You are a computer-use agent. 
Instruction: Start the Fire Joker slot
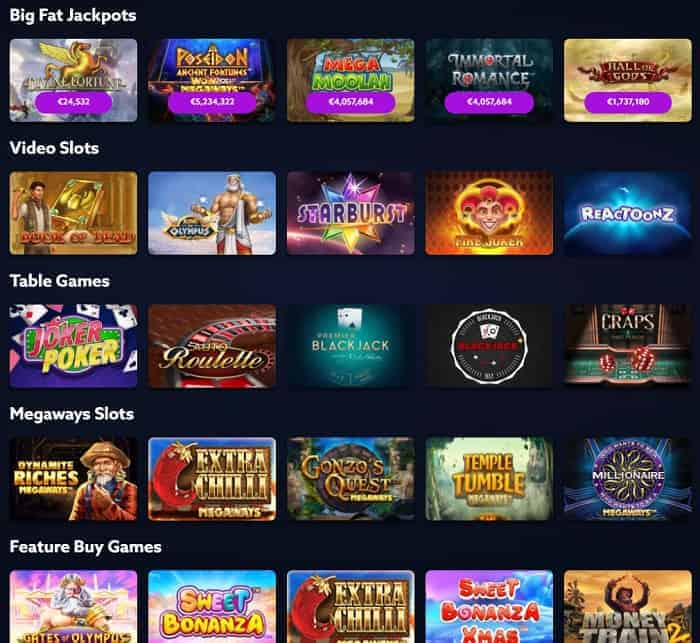(x=489, y=213)
